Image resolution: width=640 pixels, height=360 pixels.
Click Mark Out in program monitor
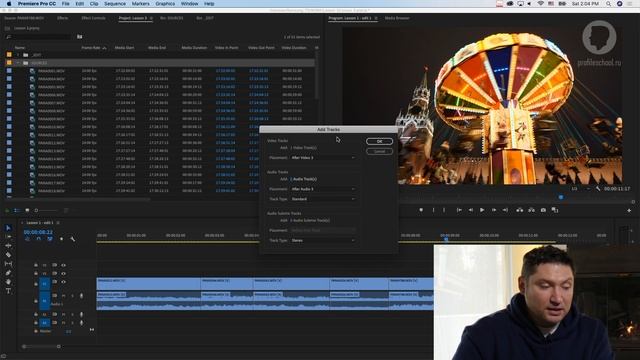444,210
